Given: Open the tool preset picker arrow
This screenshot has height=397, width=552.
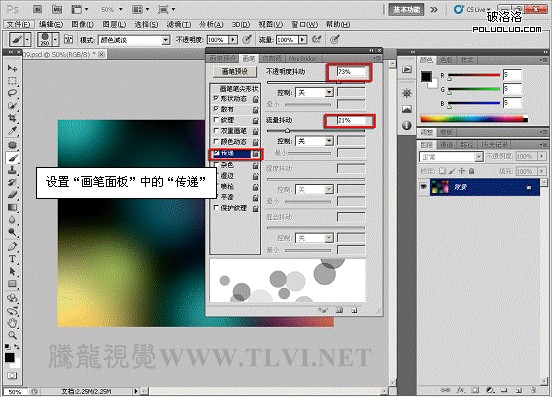Looking at the screenshot, I should (27, 39).
